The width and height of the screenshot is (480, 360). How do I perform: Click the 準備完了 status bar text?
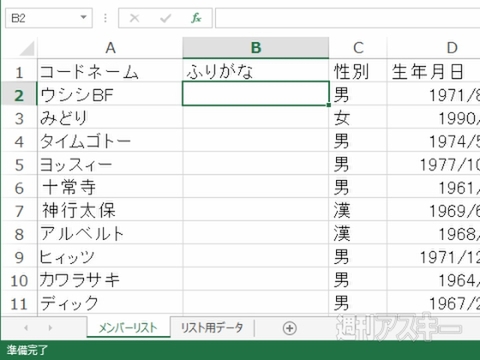pos(27,350)
